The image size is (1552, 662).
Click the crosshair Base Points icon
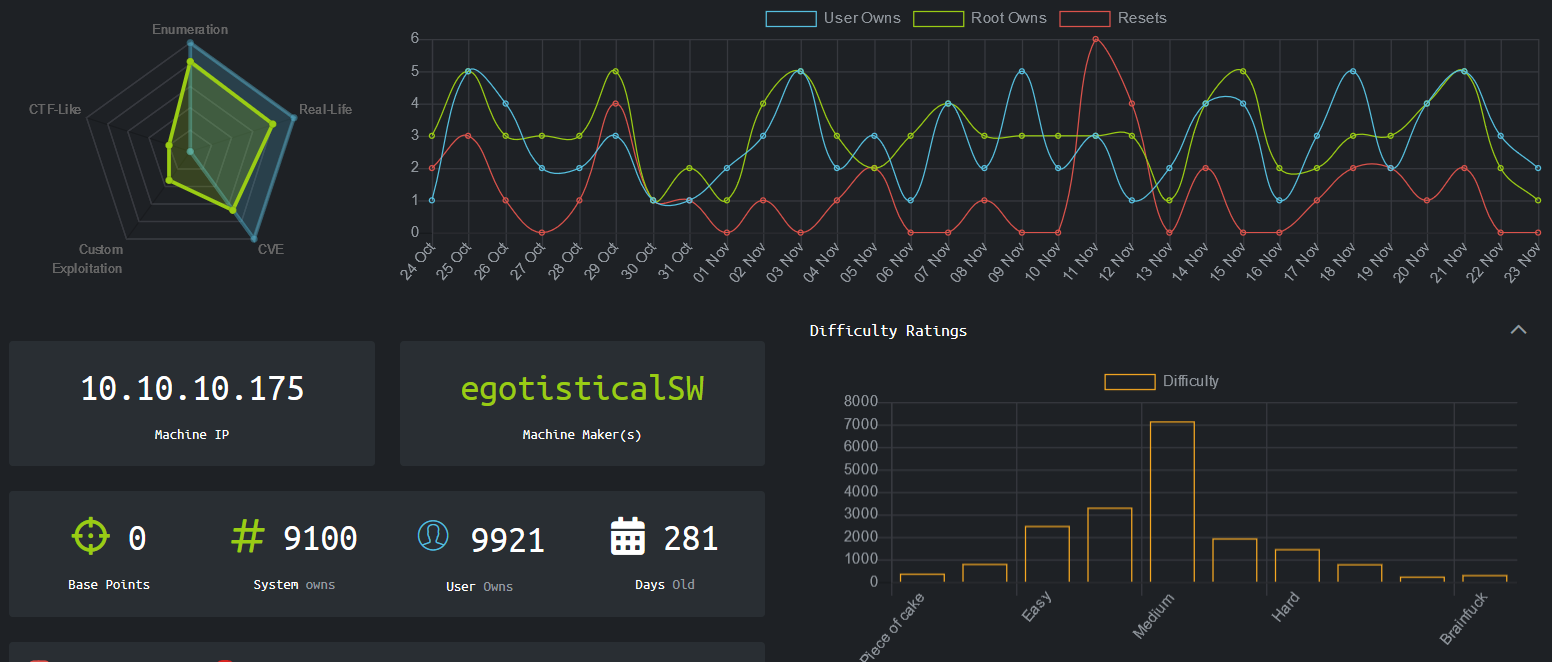coord(90,535)
